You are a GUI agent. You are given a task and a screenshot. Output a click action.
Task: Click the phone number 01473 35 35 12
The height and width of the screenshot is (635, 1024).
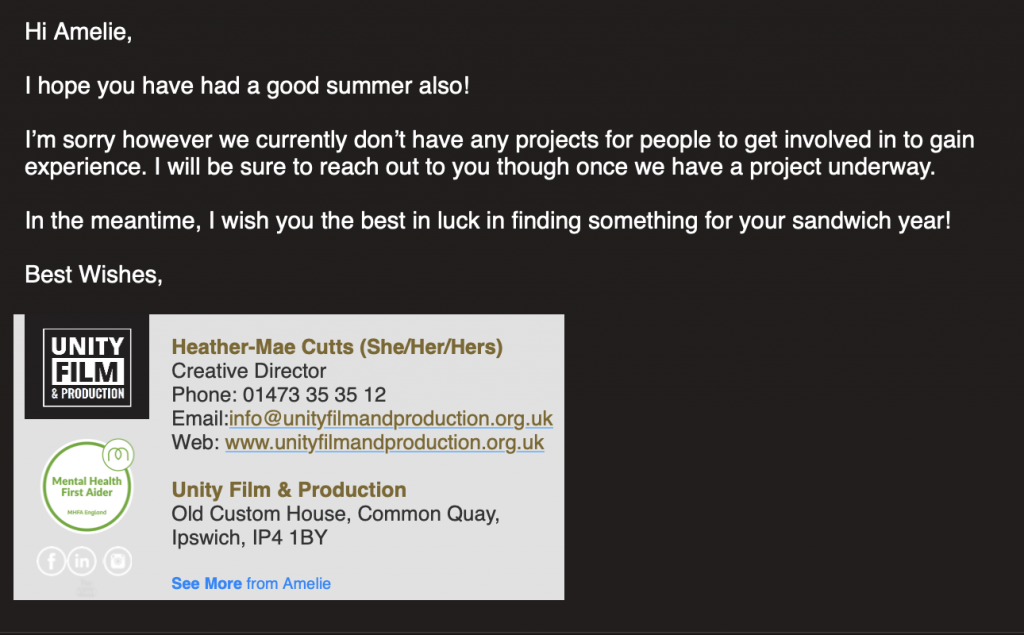(x=314, y=395)
